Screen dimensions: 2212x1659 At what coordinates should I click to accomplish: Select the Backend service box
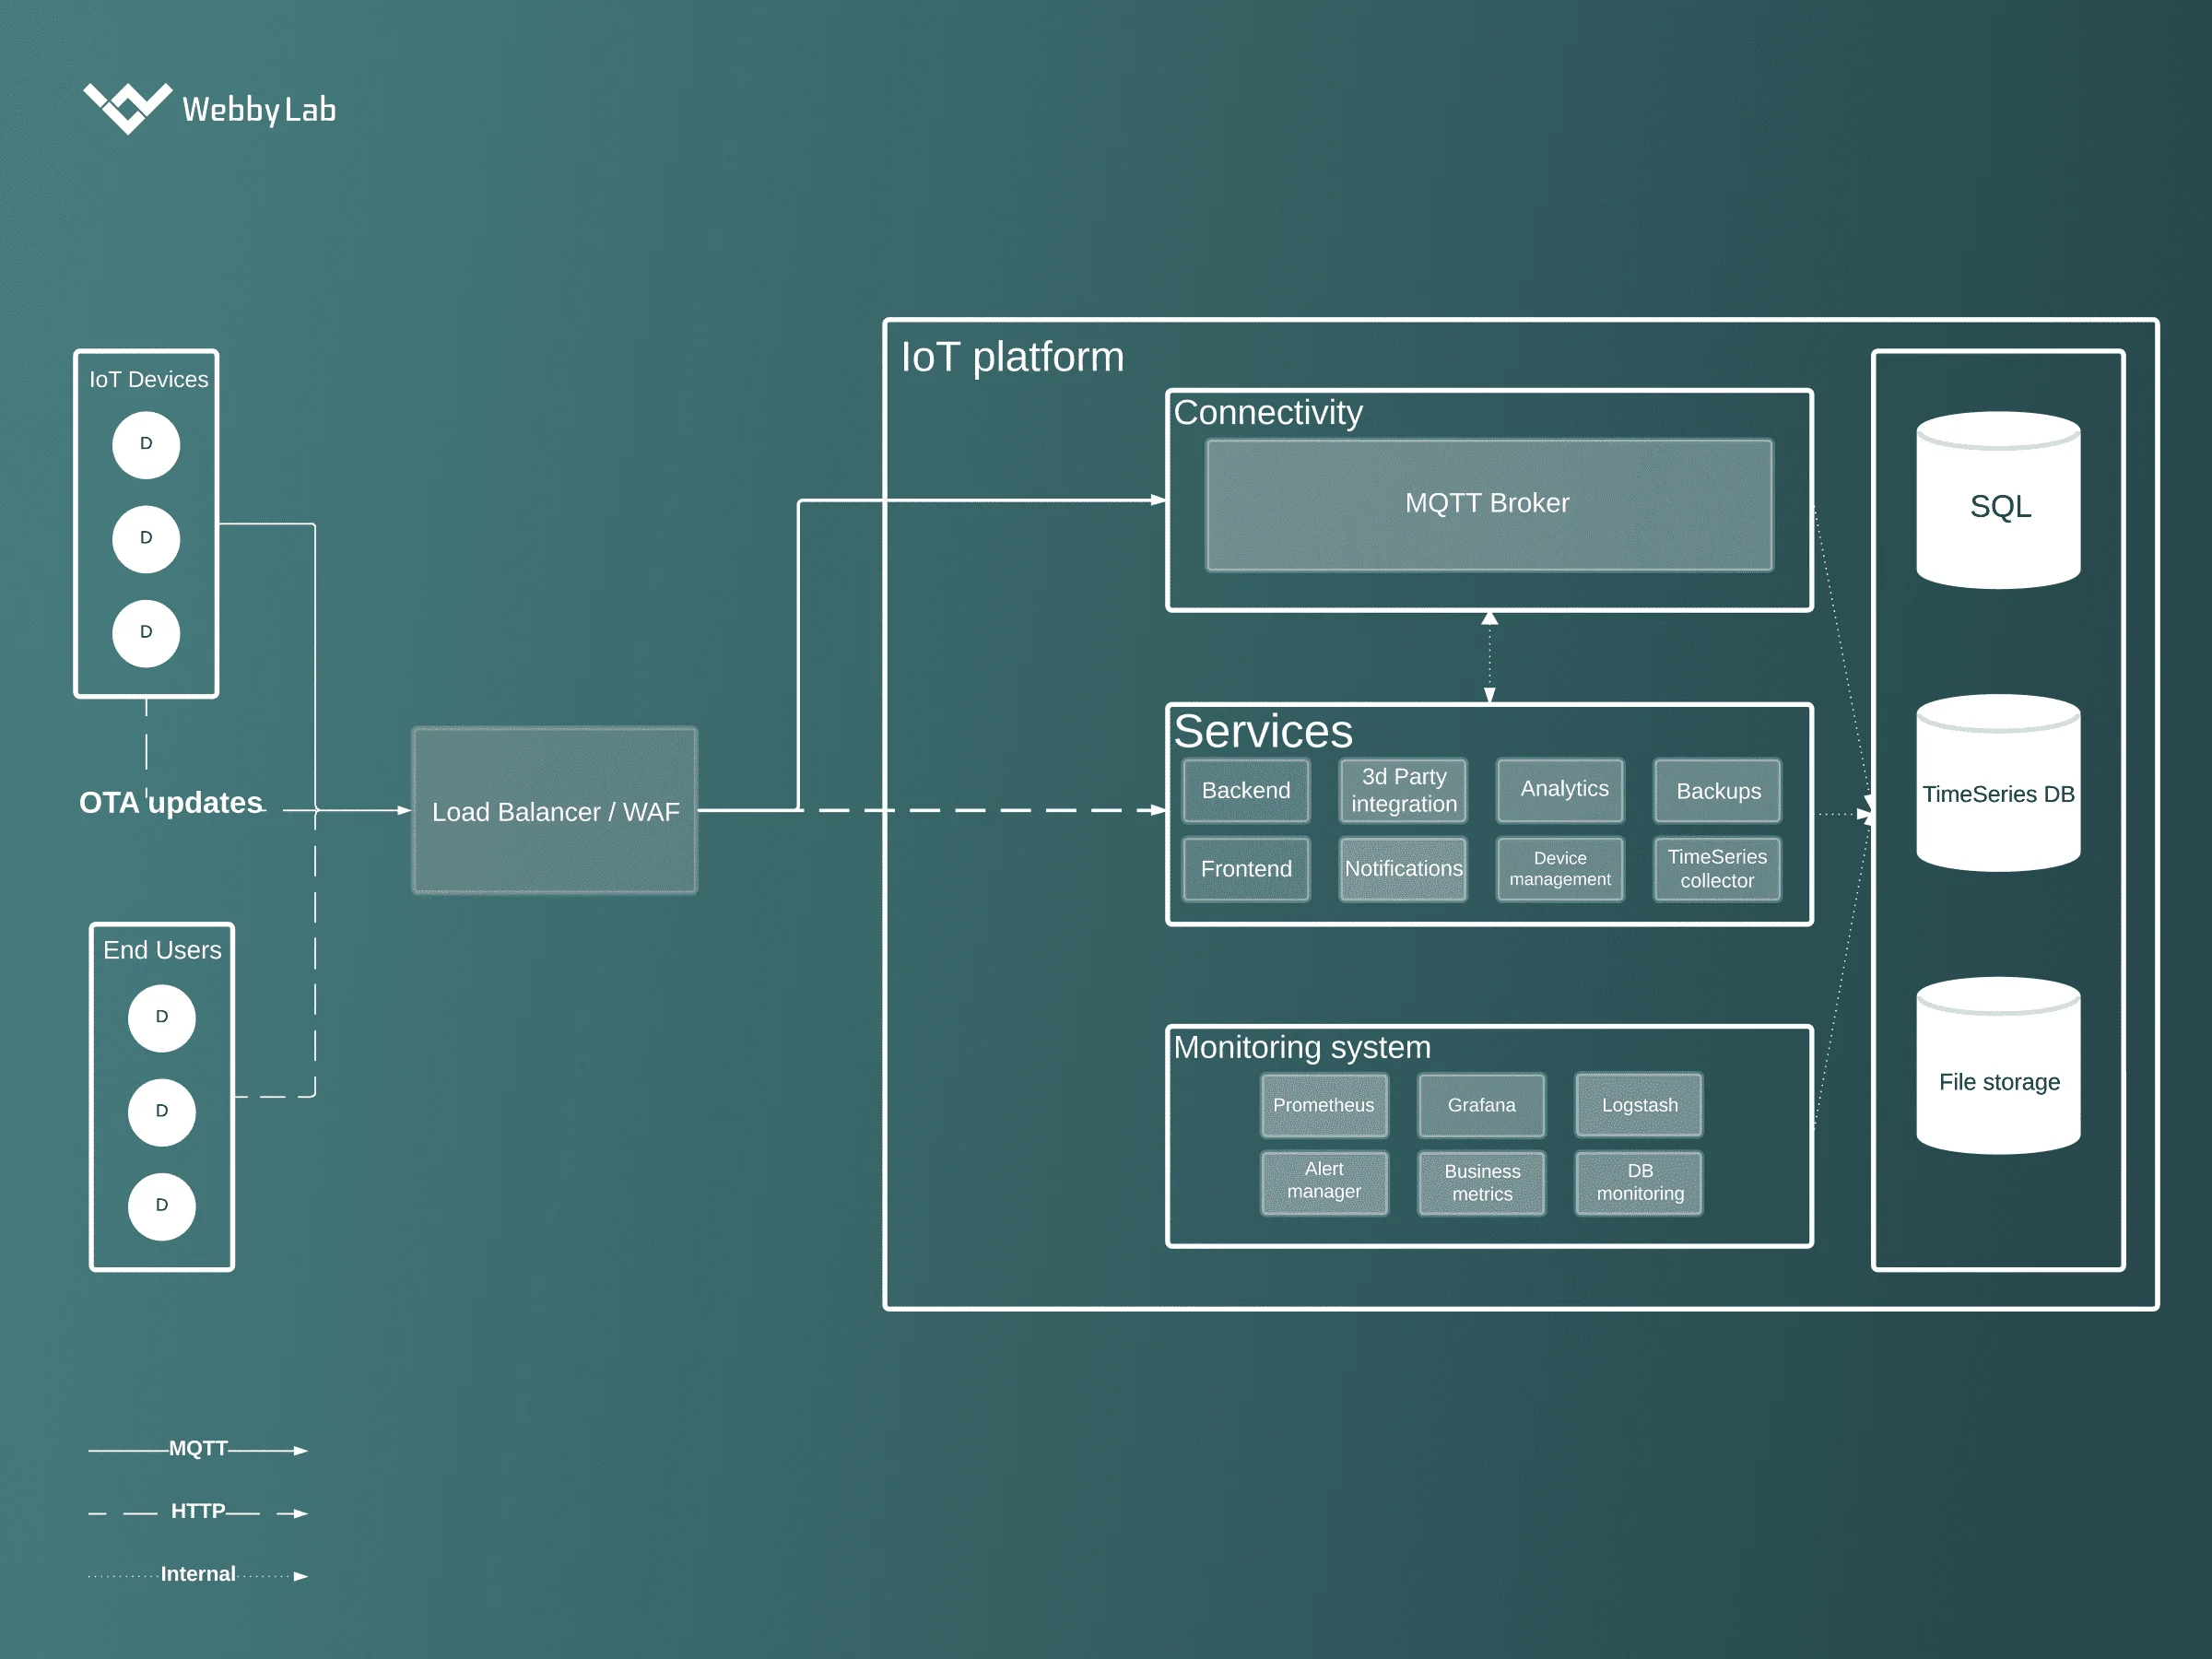[1246, 790]
